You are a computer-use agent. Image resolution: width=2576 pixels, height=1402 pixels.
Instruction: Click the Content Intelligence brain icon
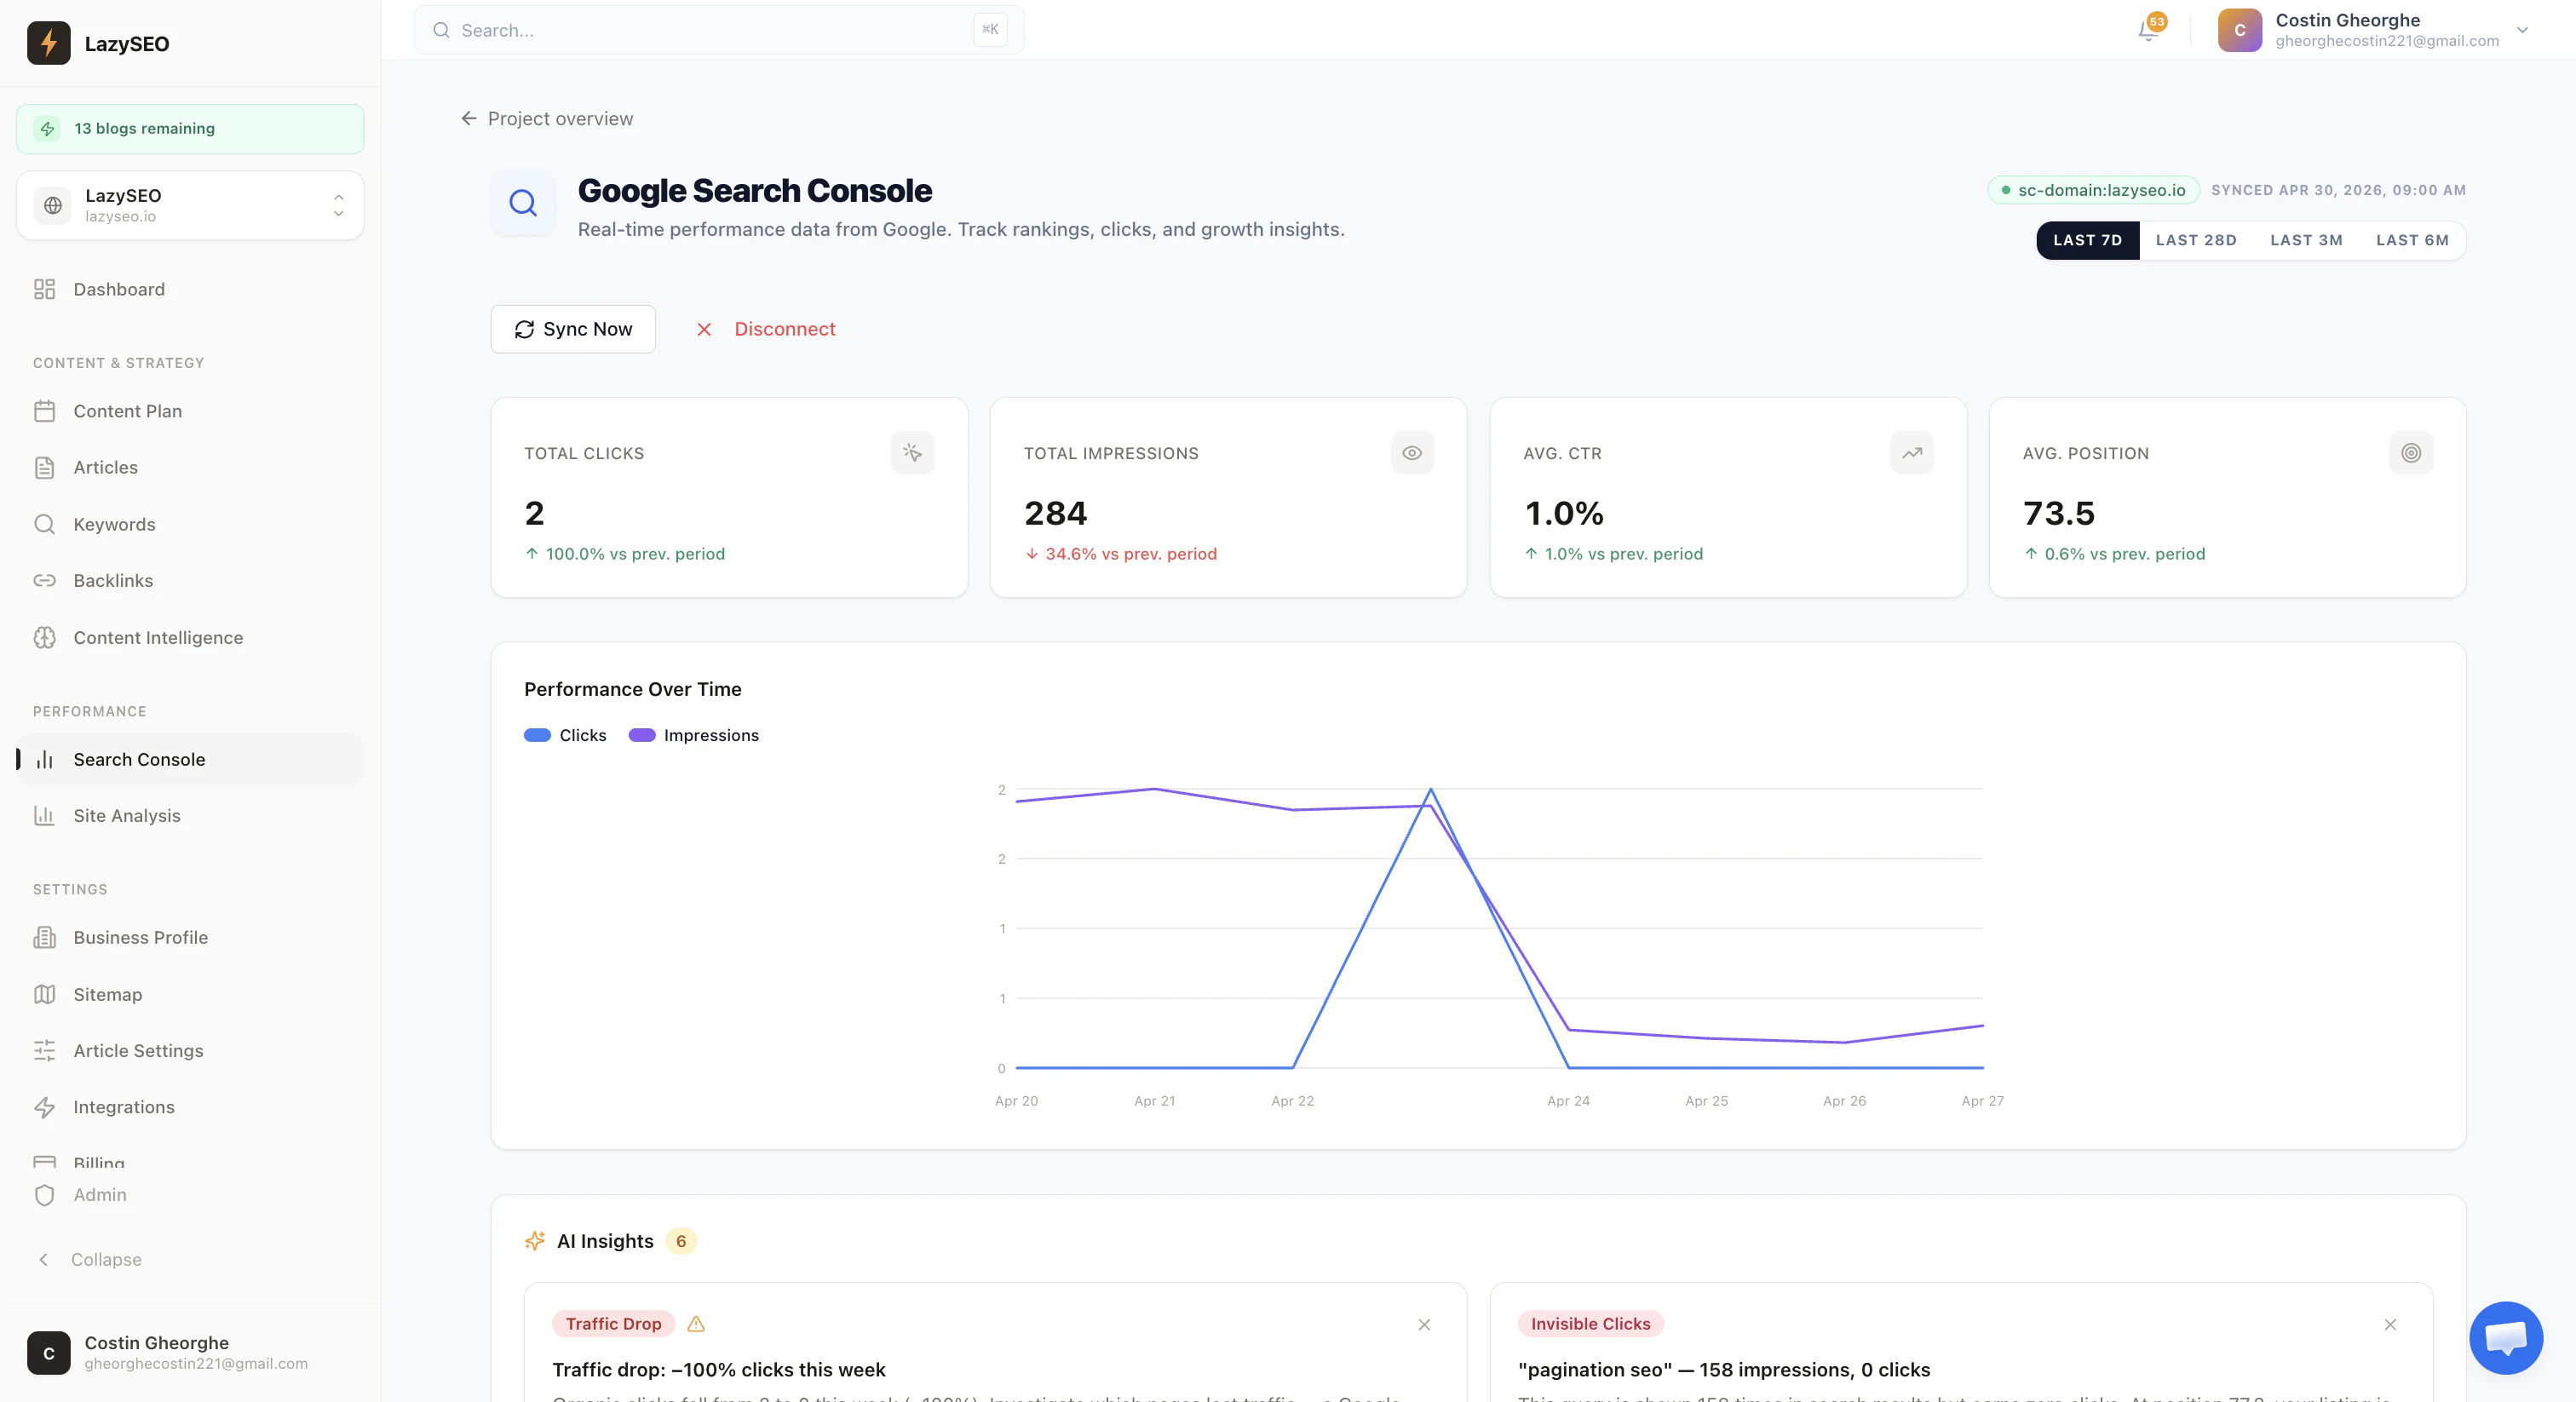(44, 637)
